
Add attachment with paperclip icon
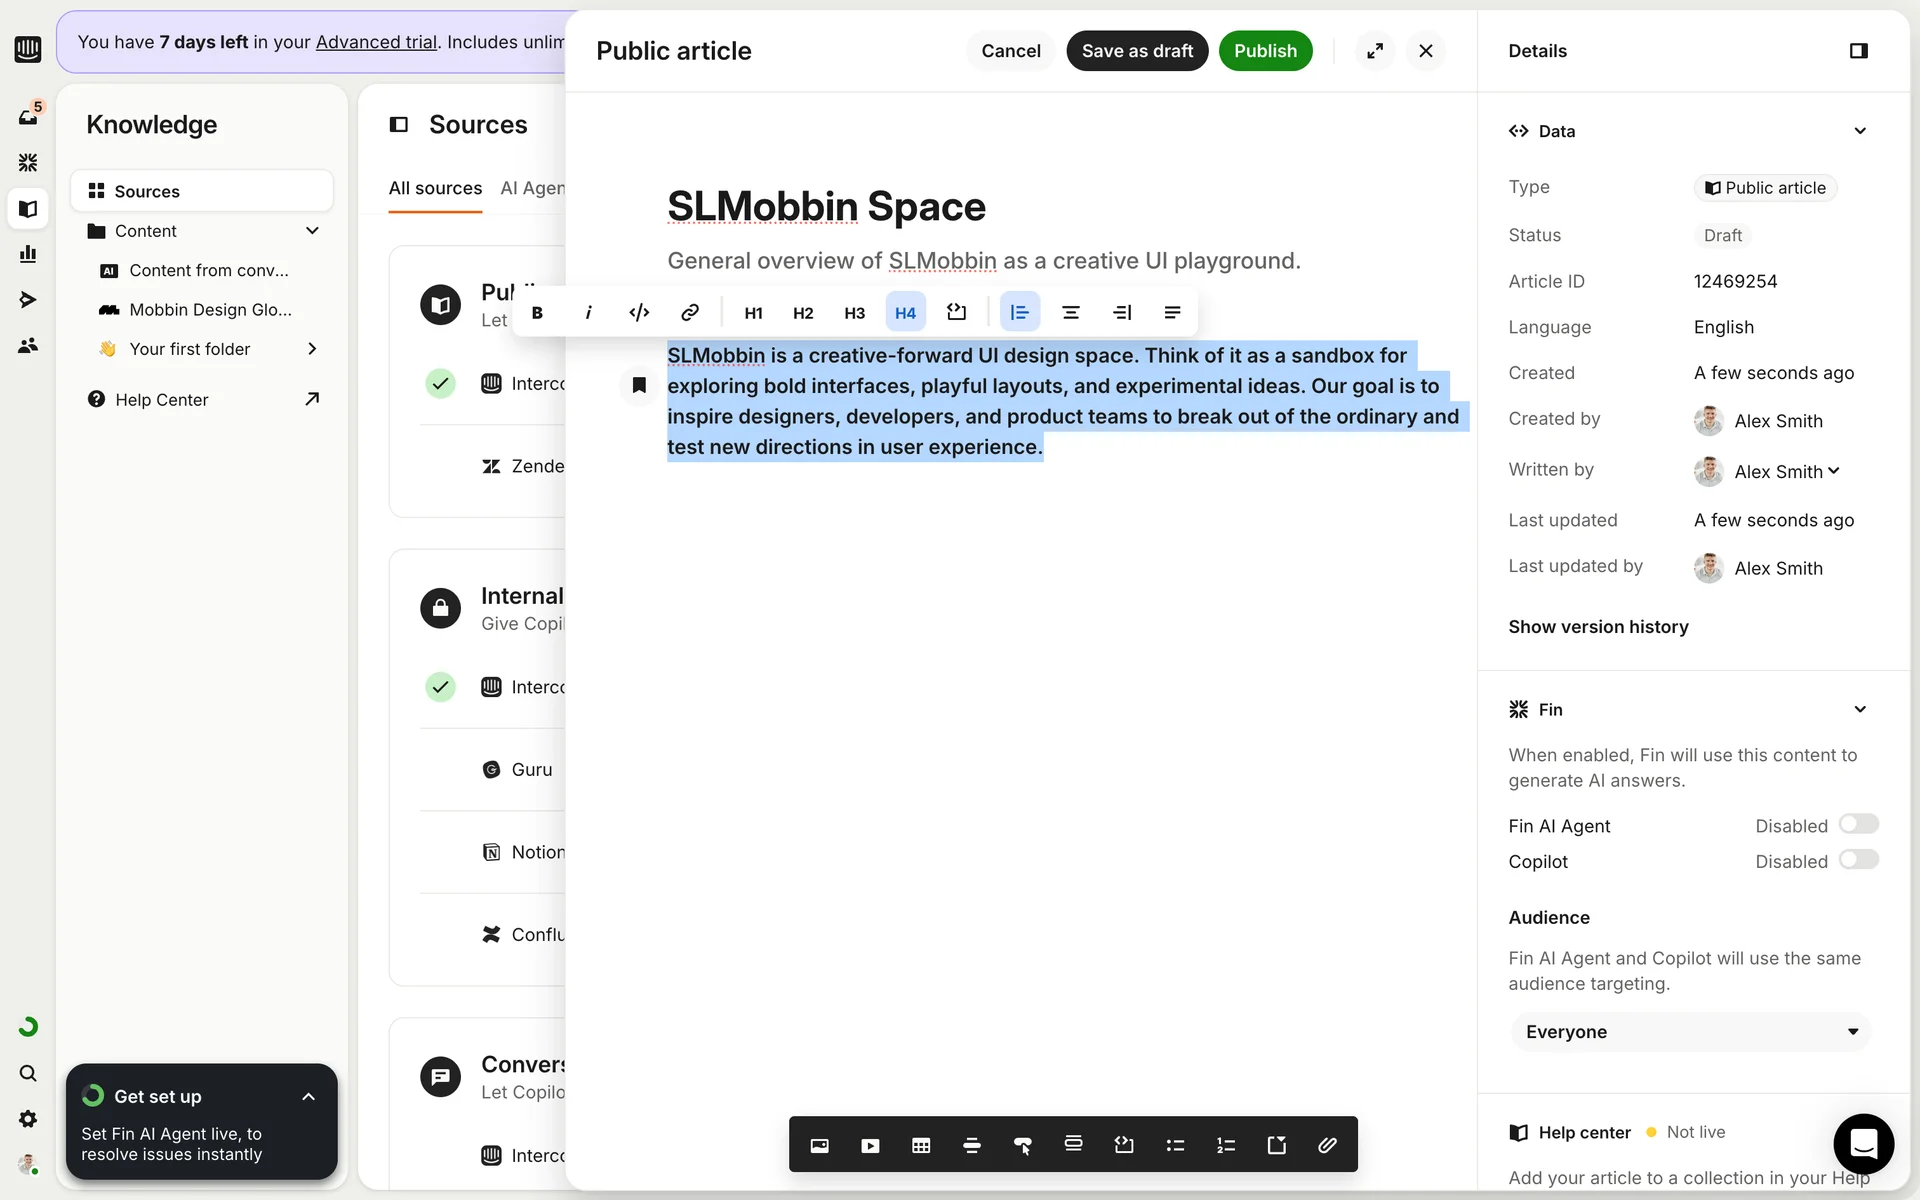[x=1327, y=1145]
